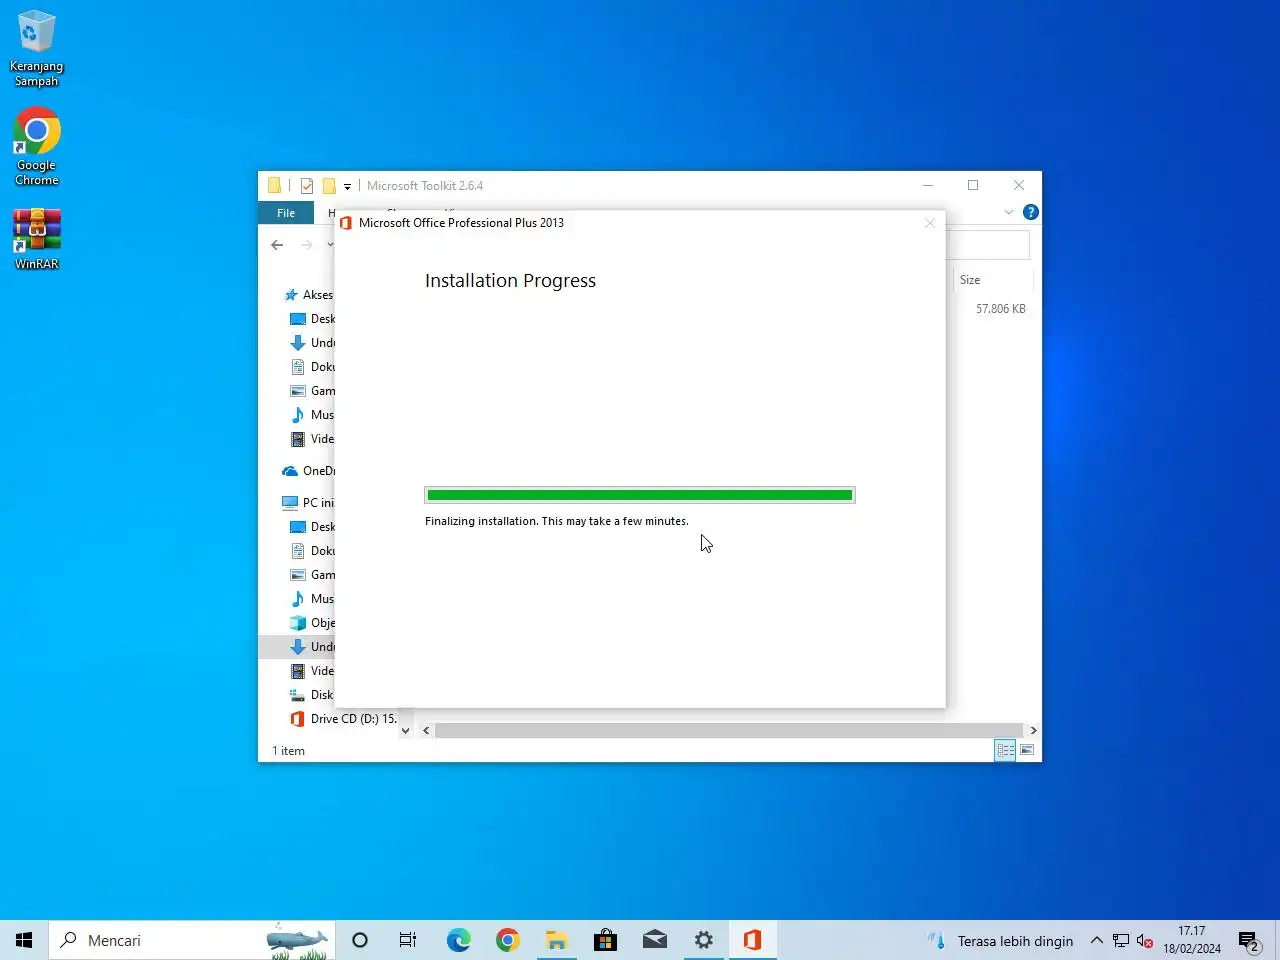
Task: Click the '1 item' status bar text
Action: point(289,751)
